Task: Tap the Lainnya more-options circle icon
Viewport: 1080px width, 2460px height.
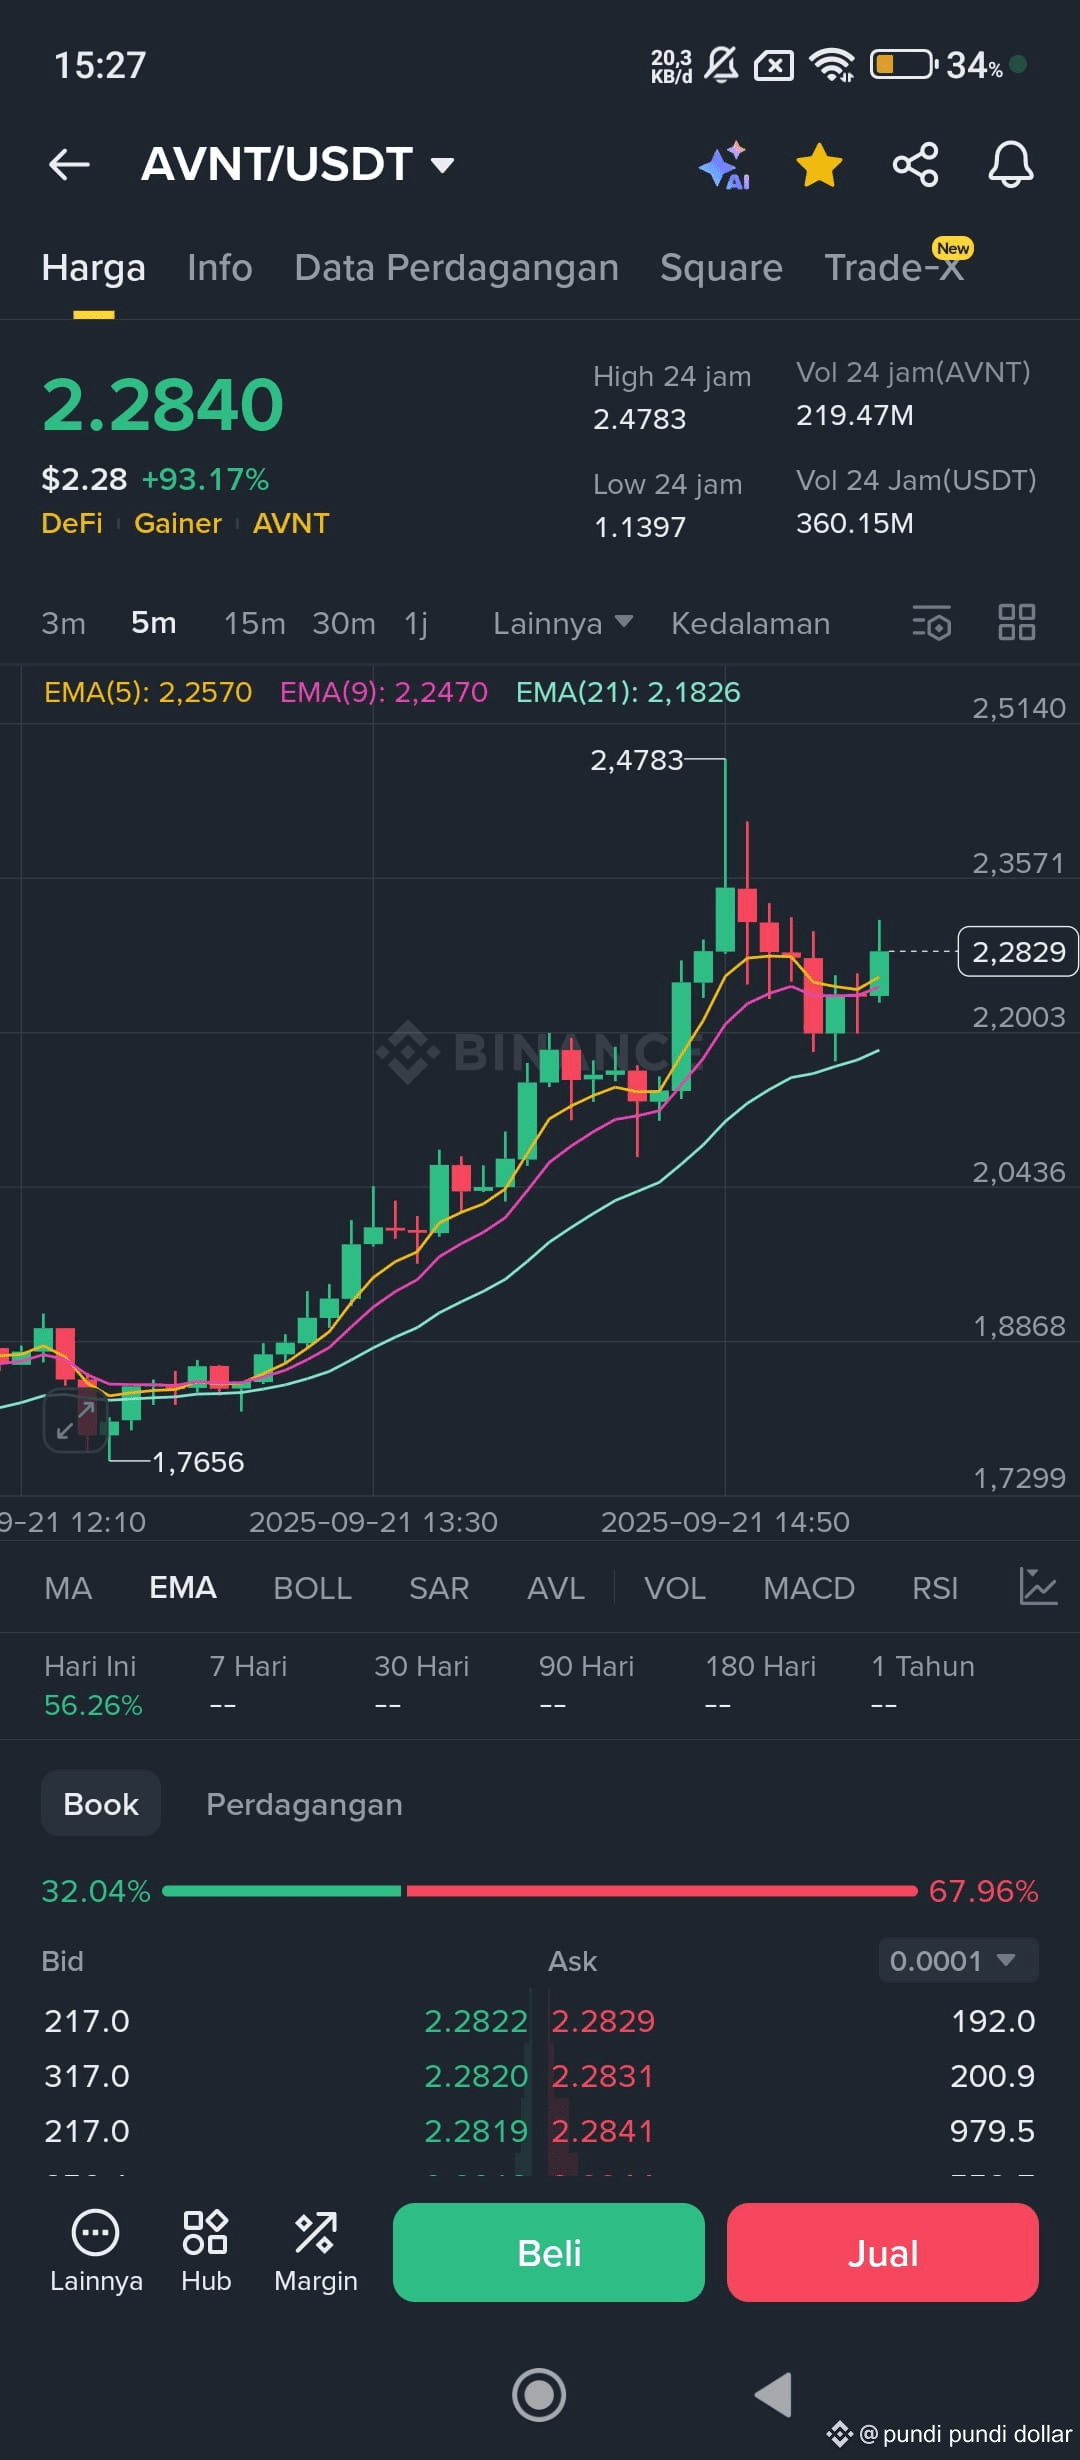Action: pos(96,2252)
